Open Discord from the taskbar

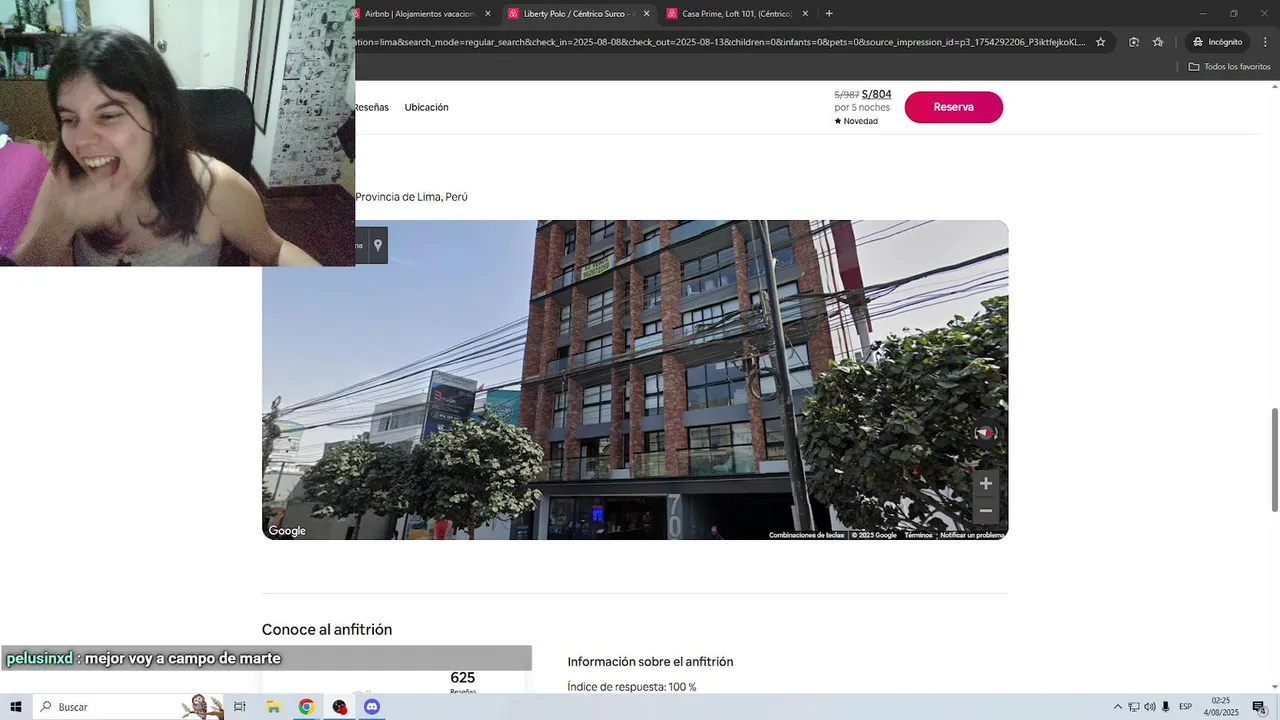click(372, 707)
